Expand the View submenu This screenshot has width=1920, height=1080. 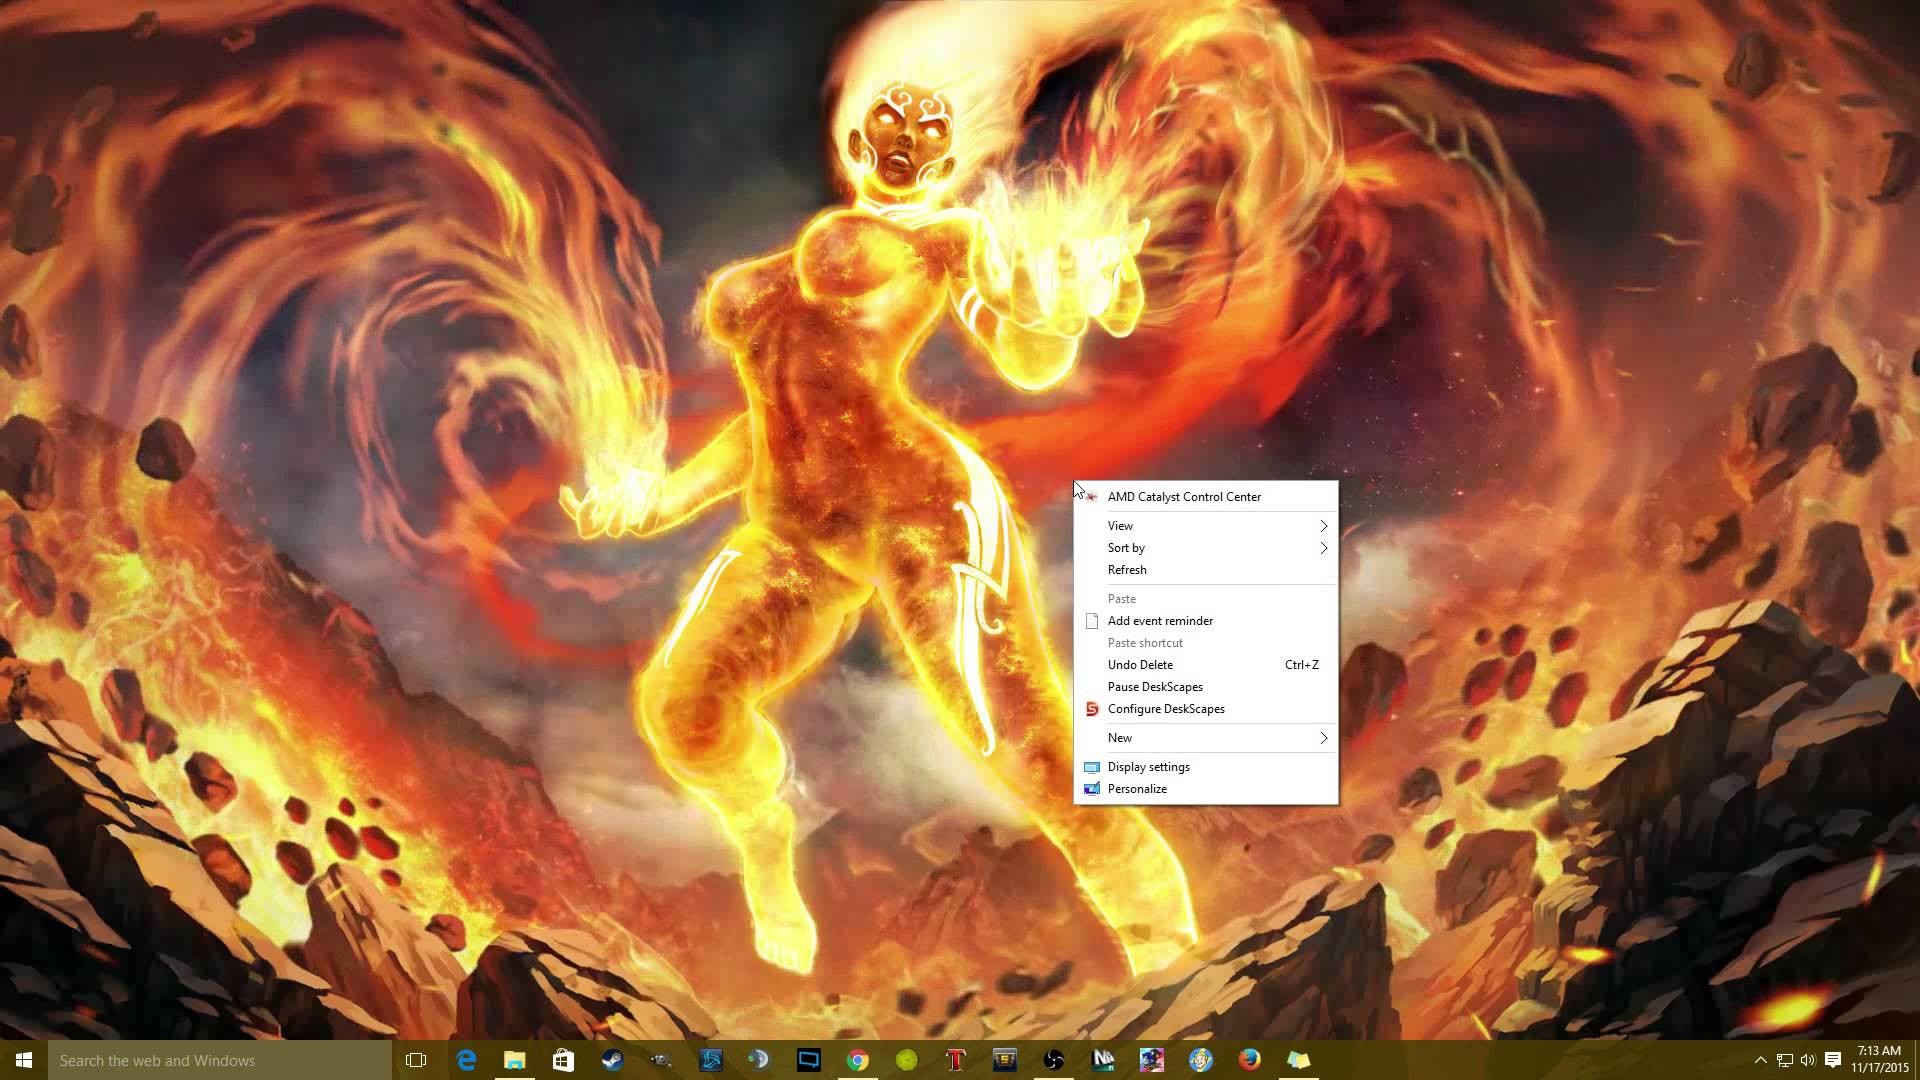(1120, 525)
